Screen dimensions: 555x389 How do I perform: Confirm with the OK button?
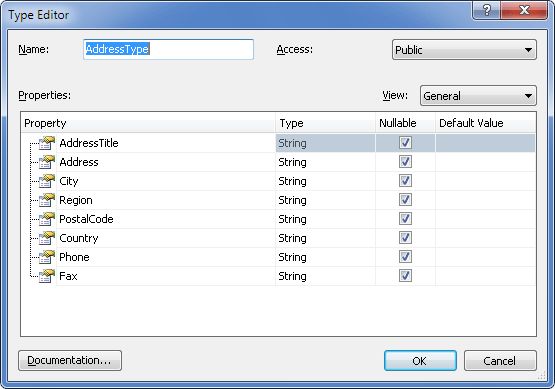[x=420, y=361]
